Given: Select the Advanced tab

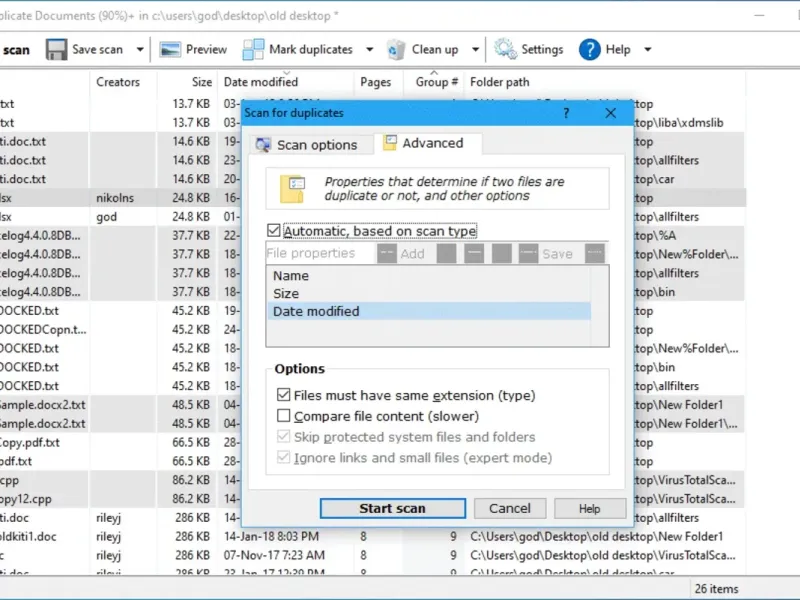Looking at the screenshot, I should 428,143.
